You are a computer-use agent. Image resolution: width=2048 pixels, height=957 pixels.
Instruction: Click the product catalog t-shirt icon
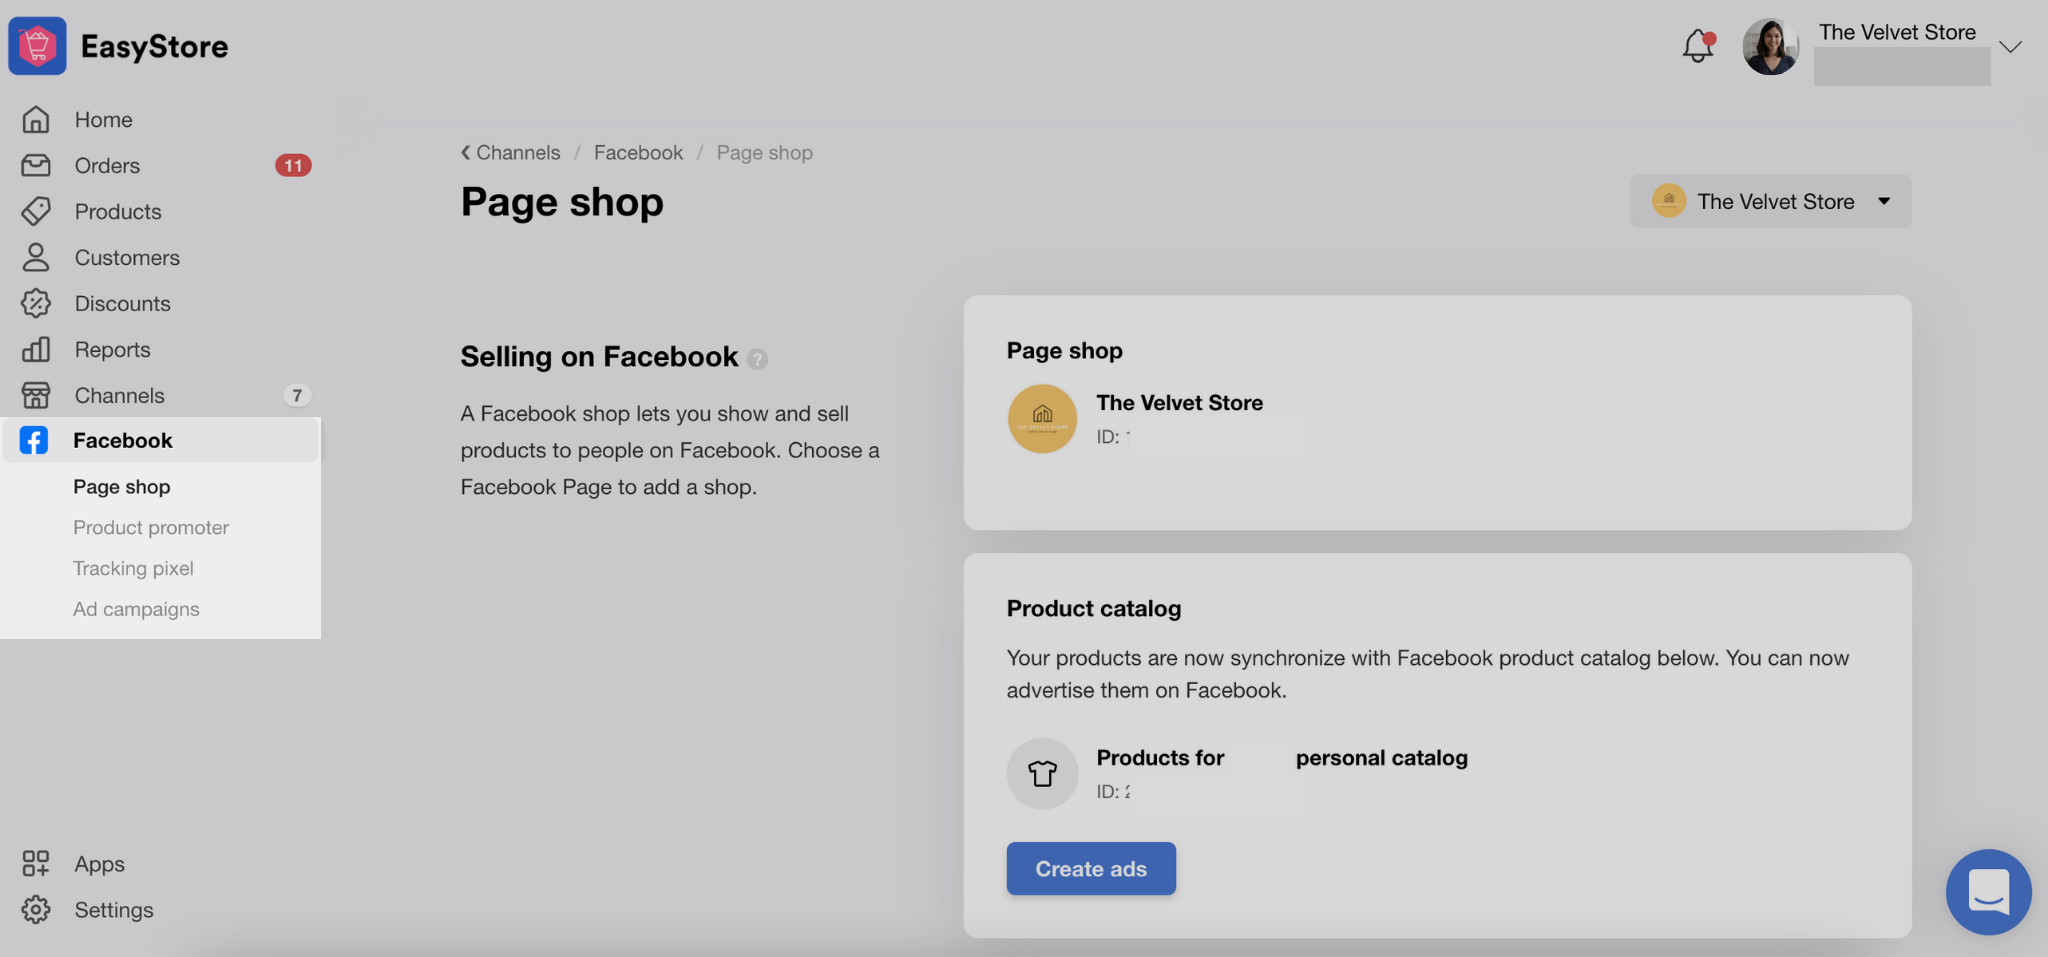pos(1042,773)
